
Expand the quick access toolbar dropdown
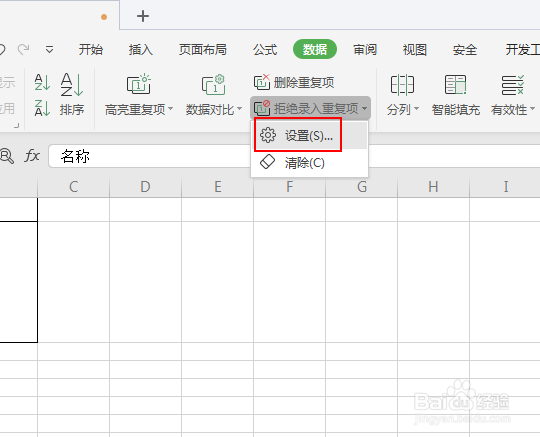(50, 50)
